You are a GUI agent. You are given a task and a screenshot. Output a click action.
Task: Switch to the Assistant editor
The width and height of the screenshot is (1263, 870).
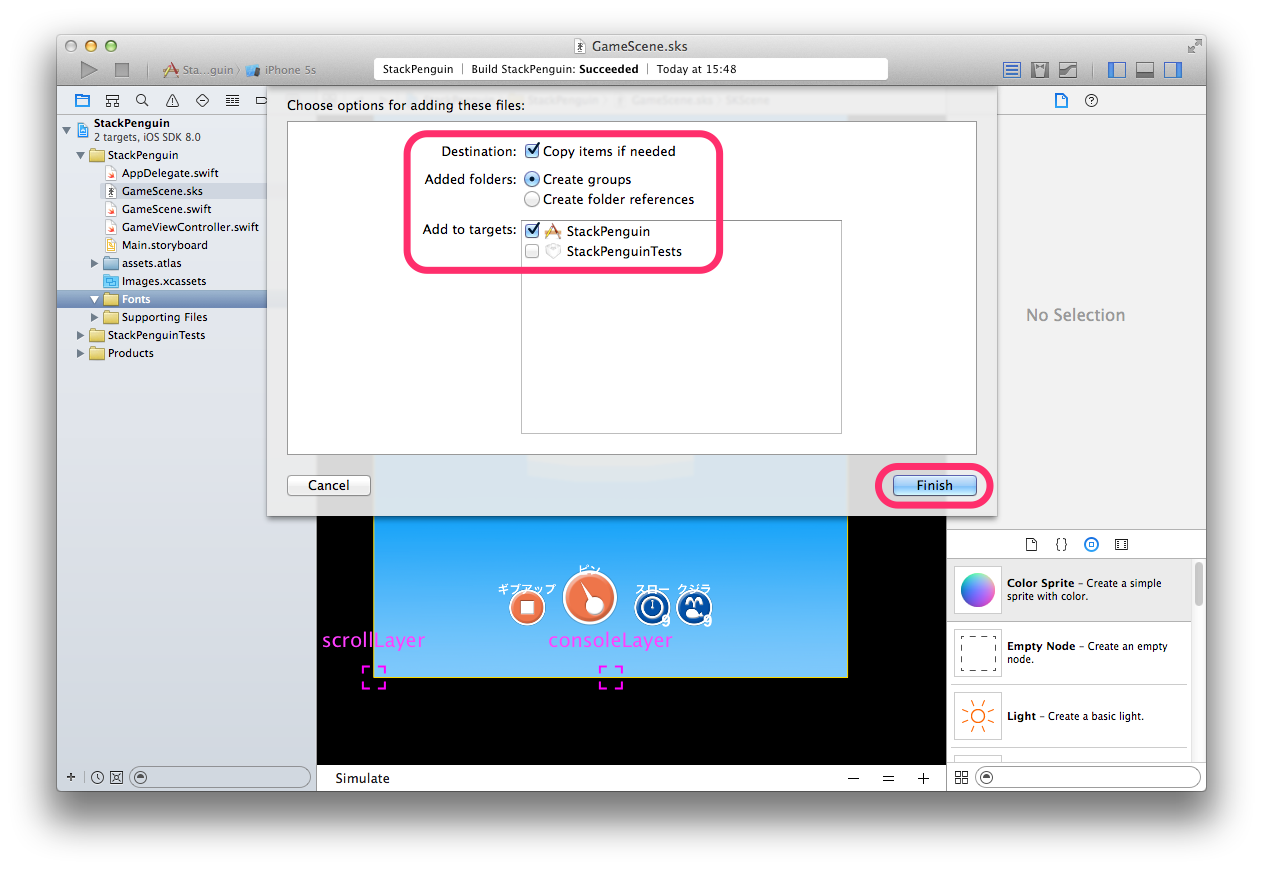point(1040,70)
